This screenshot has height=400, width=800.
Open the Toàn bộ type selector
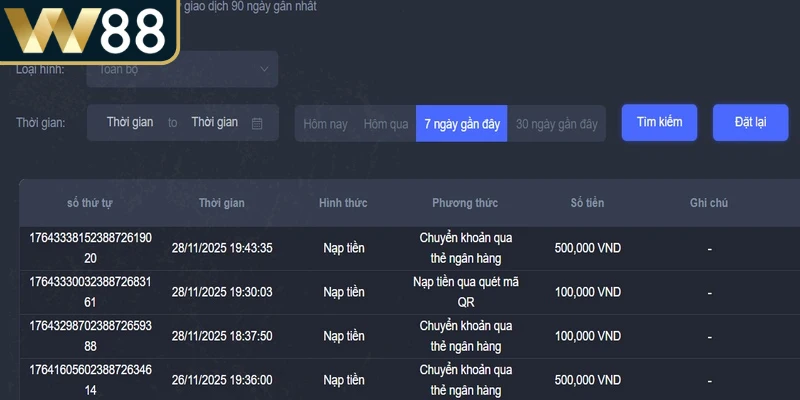click(182, 69)
